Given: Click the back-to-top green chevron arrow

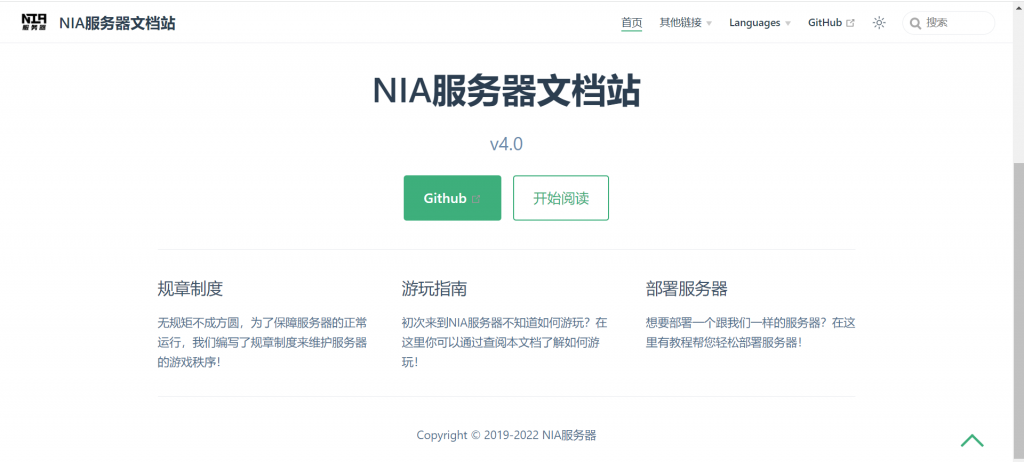Looking at the screenshot, I should tap(972, 440).
